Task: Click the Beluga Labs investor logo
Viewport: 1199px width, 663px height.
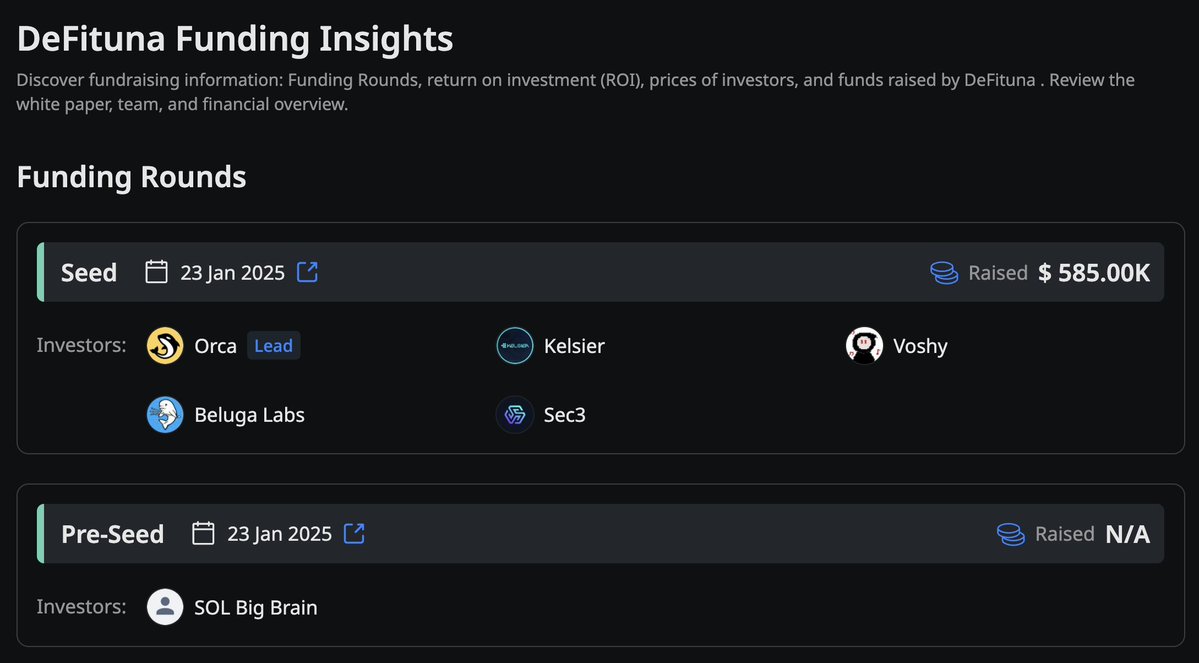Action: tap(165, 414)
